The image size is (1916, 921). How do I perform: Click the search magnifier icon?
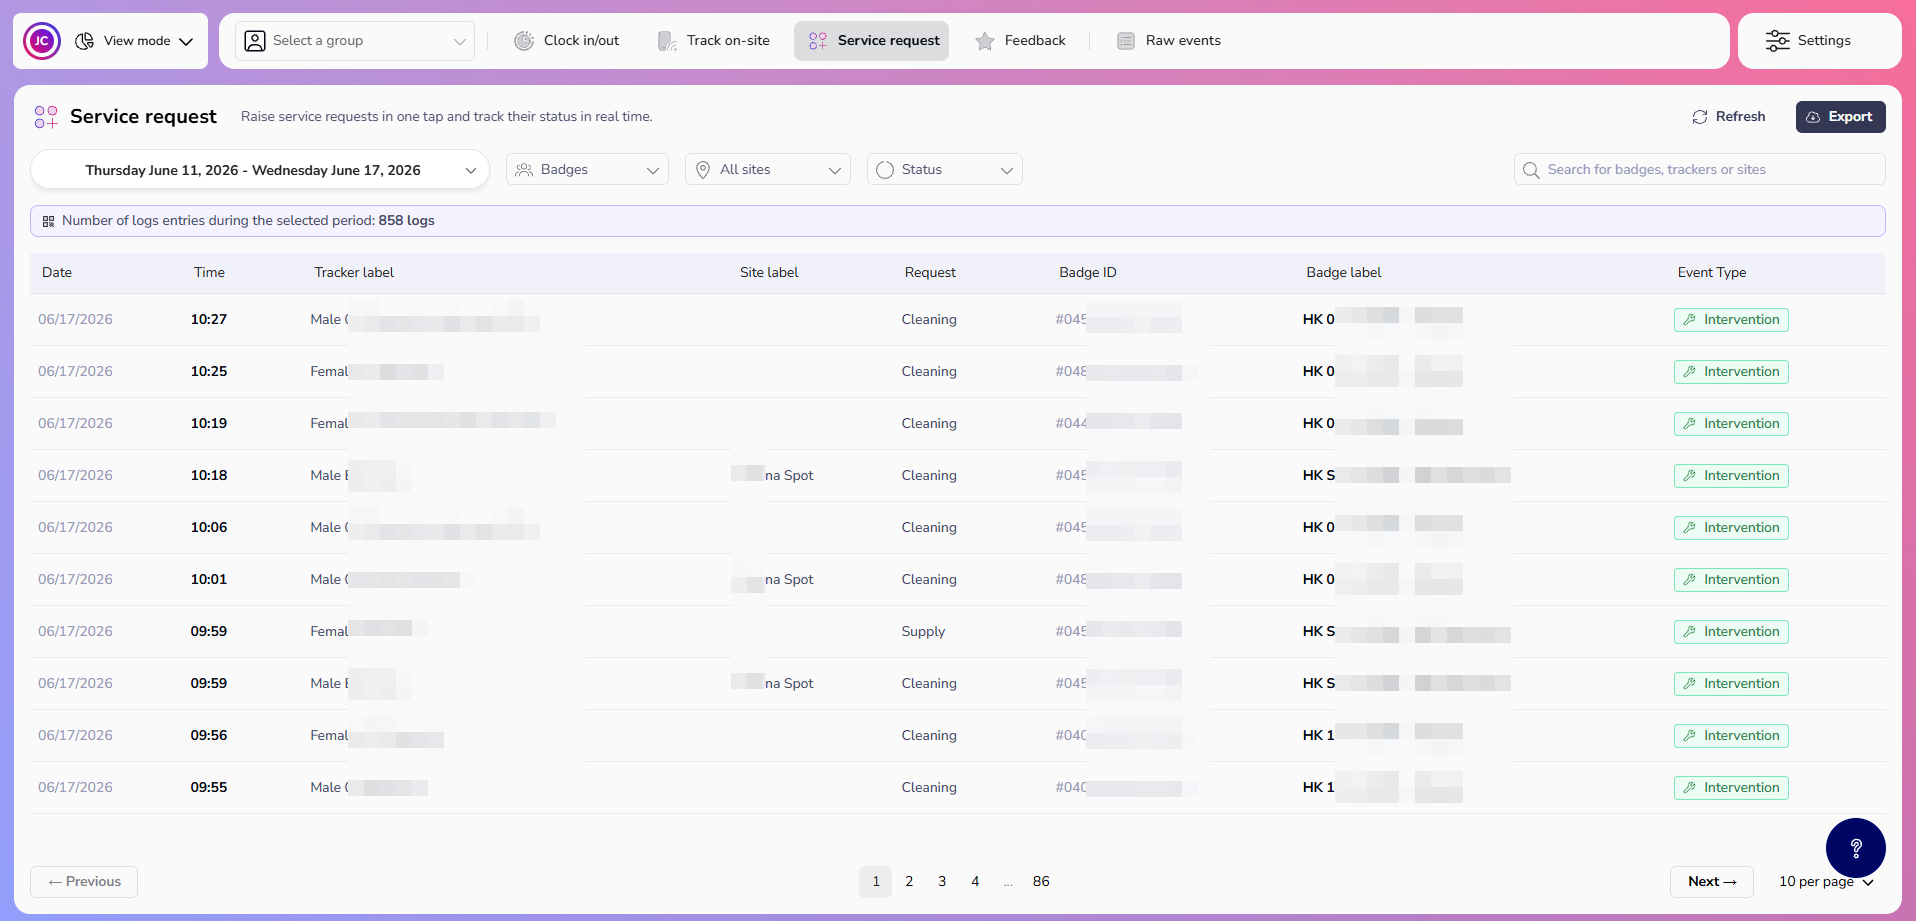(x=1531, y=170)
